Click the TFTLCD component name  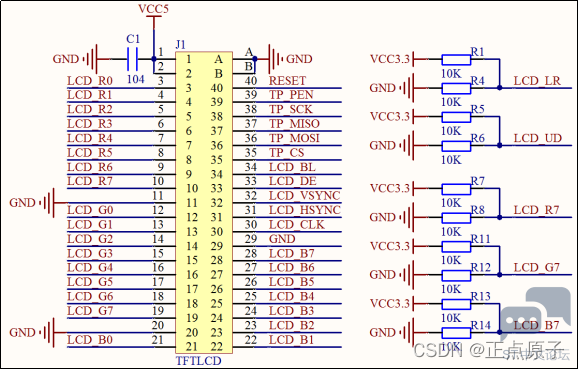point(199,360)
